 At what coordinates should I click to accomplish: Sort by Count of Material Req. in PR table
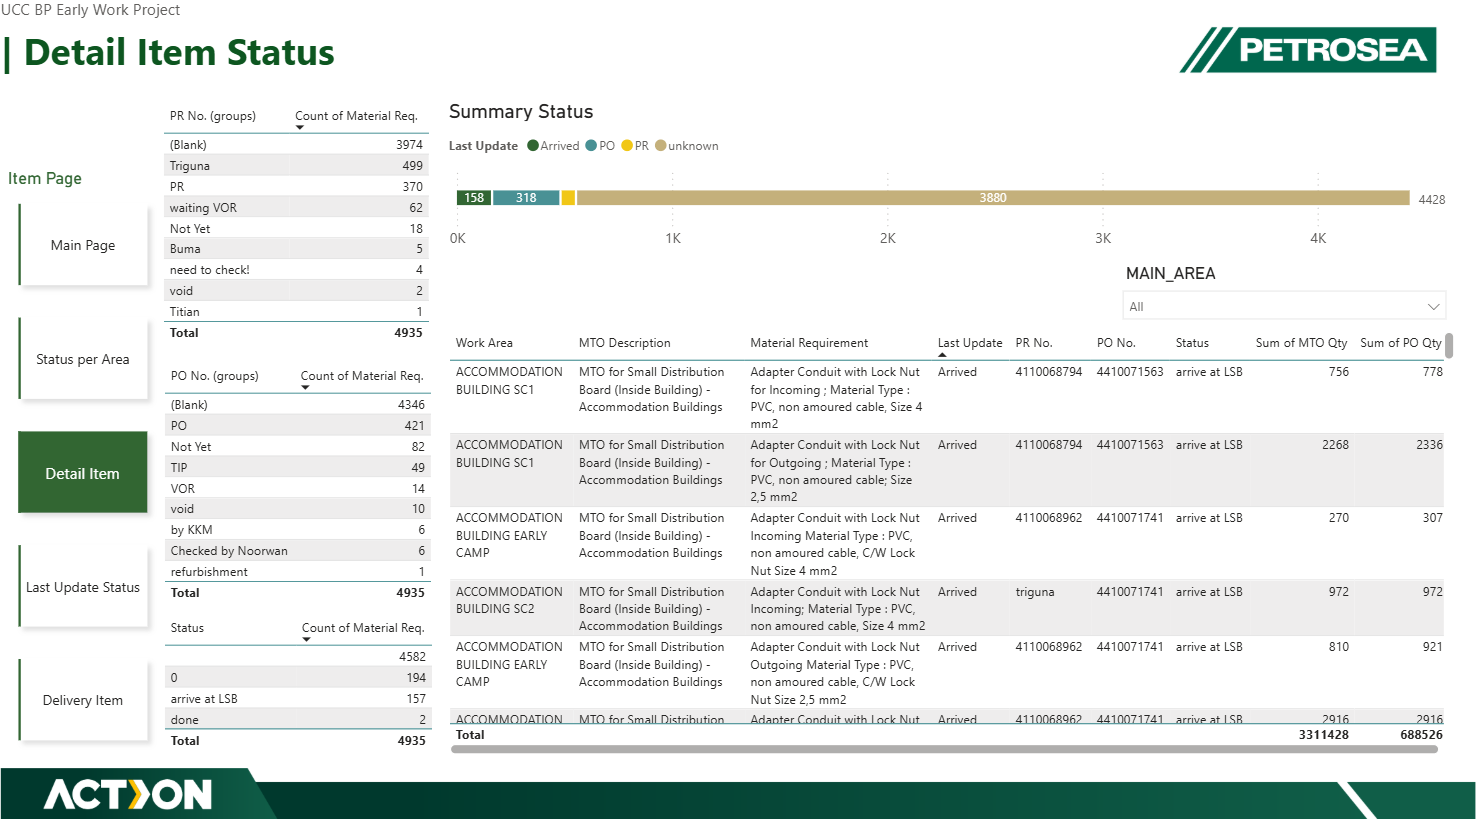point(356,116)
